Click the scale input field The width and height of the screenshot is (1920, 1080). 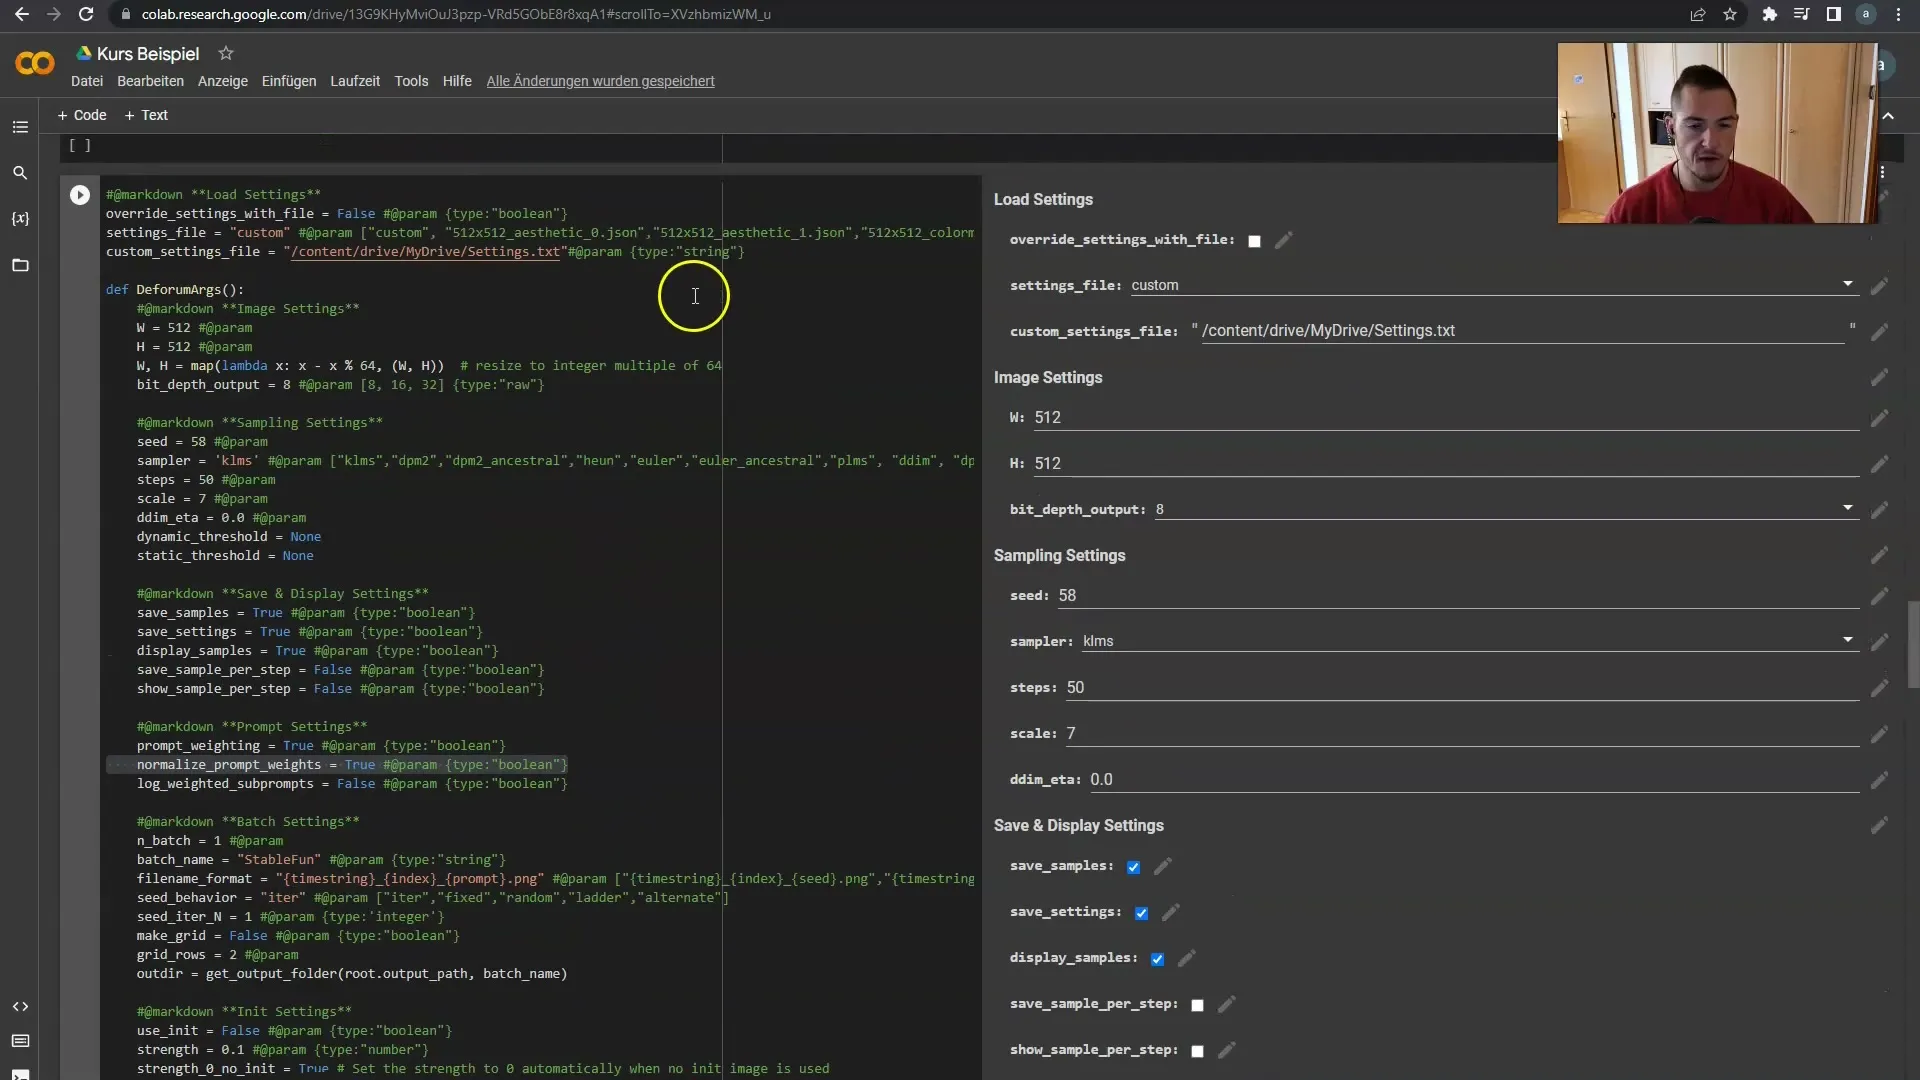(1462, 734)
